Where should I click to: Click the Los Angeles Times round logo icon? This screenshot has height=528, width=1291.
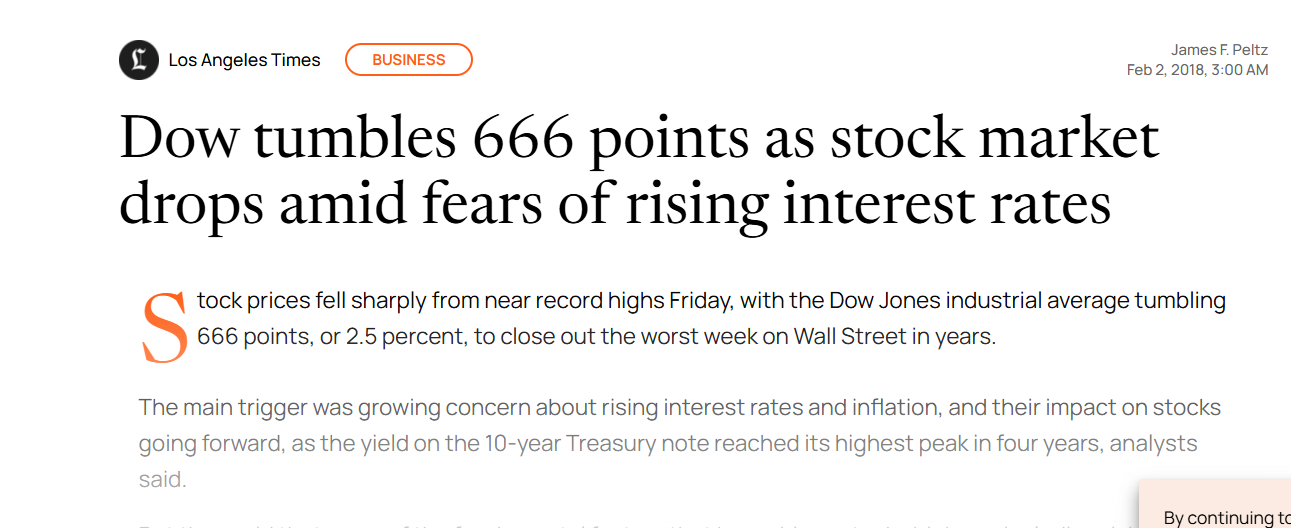139,60
